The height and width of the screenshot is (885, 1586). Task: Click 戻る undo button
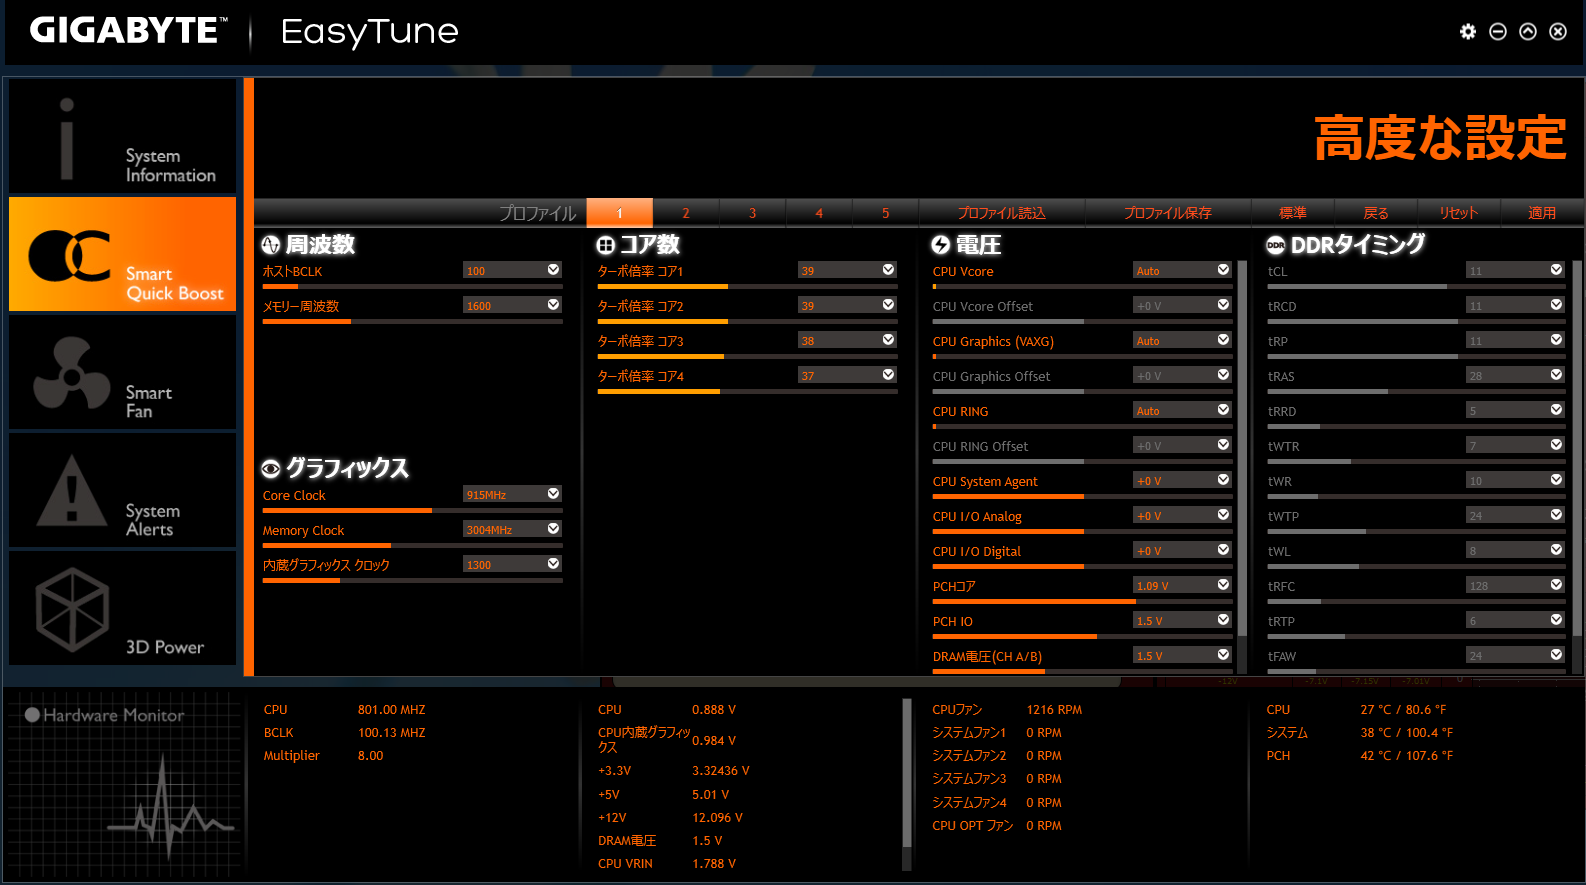coord(1376,213)
